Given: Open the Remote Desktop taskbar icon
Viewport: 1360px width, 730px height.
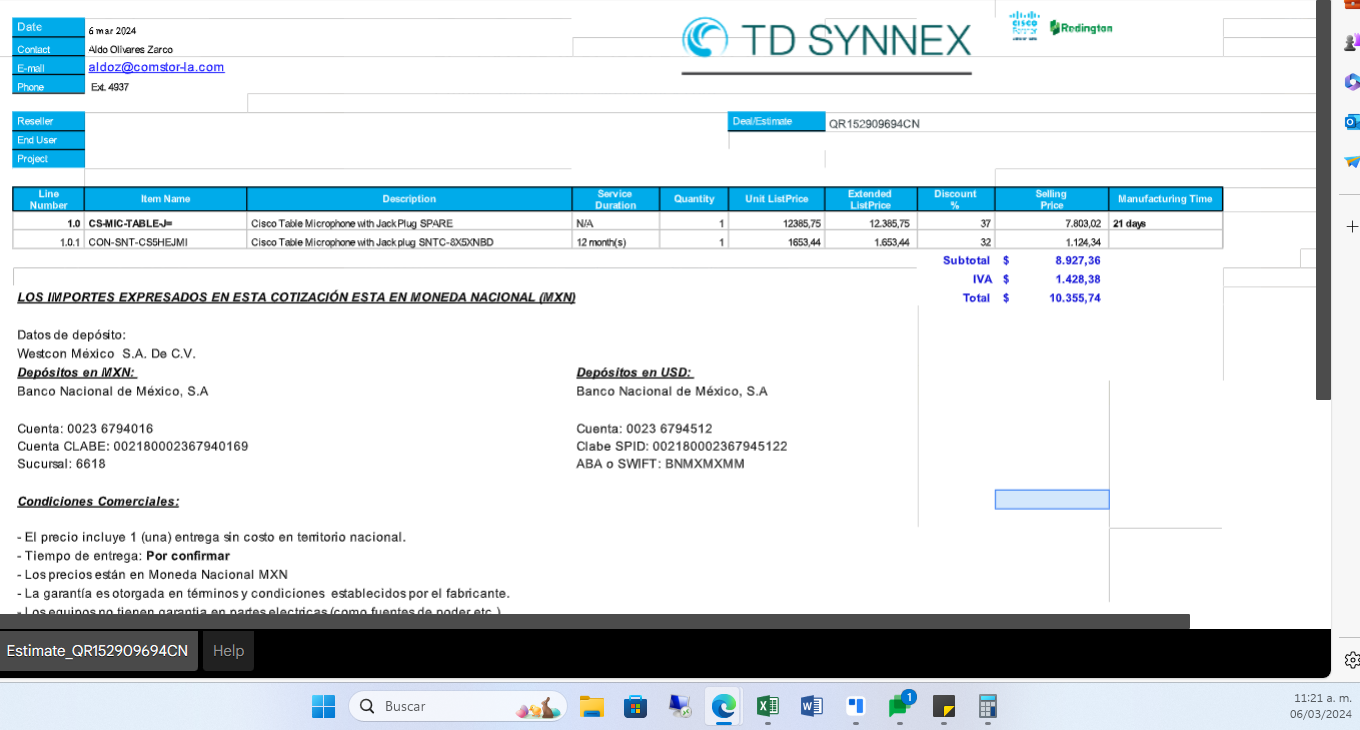Looking at the screenshot, I should (x=680, y=706).
